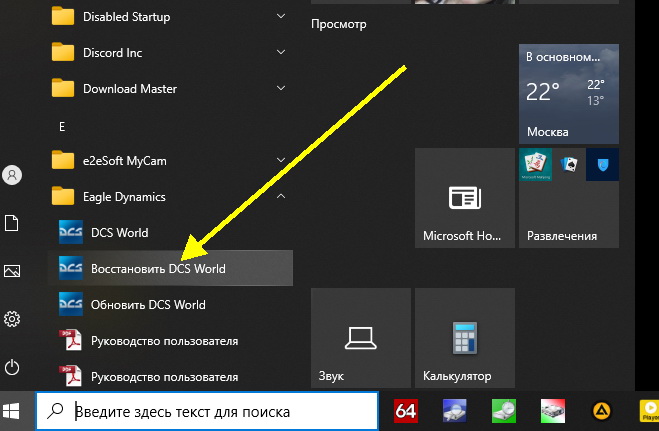Screen dimensions: 659x431
Task: Select the Eagle Dynamics label
Action: [124, 197]
